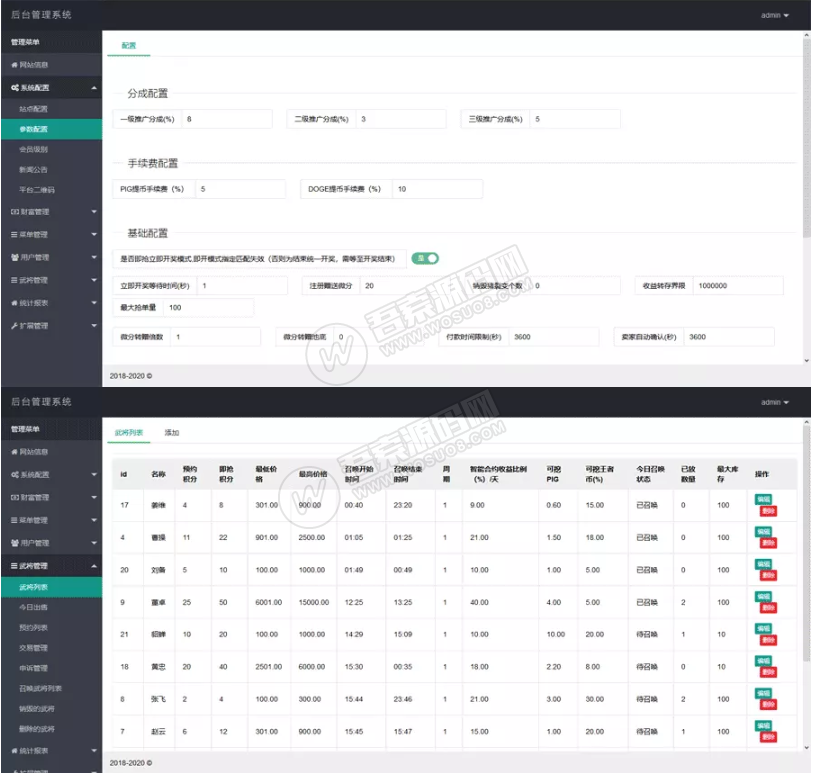This screenshot has width=813, height=773.
Task: Click 编辑 button for row id 17
Action: coord(763,497)
